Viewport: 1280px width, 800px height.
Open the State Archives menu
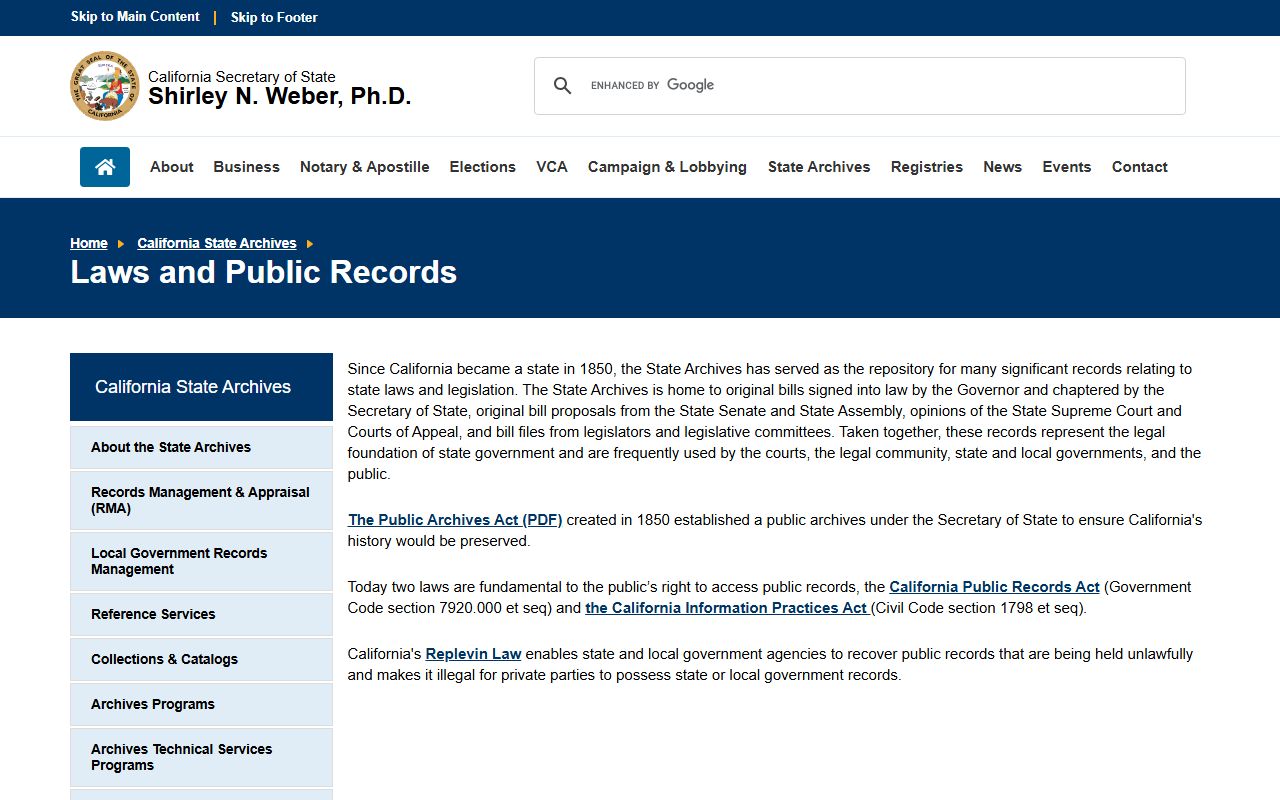[819, 167]
